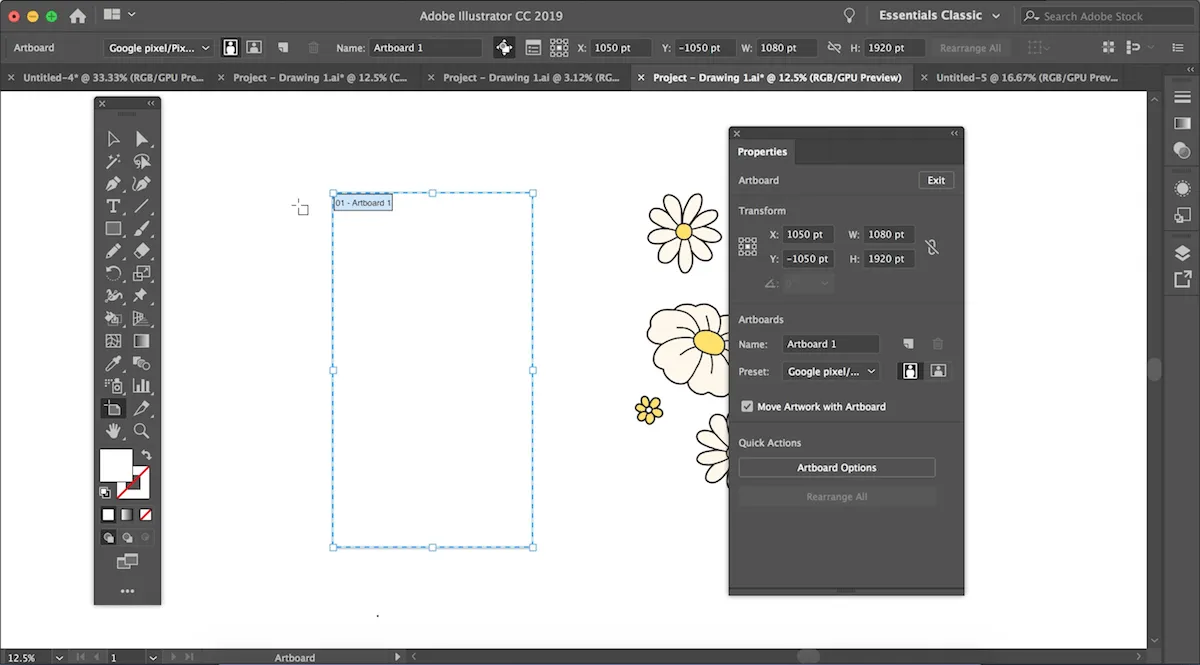Select the Hand tool
1200x665 pixels.
coord(113,431)
